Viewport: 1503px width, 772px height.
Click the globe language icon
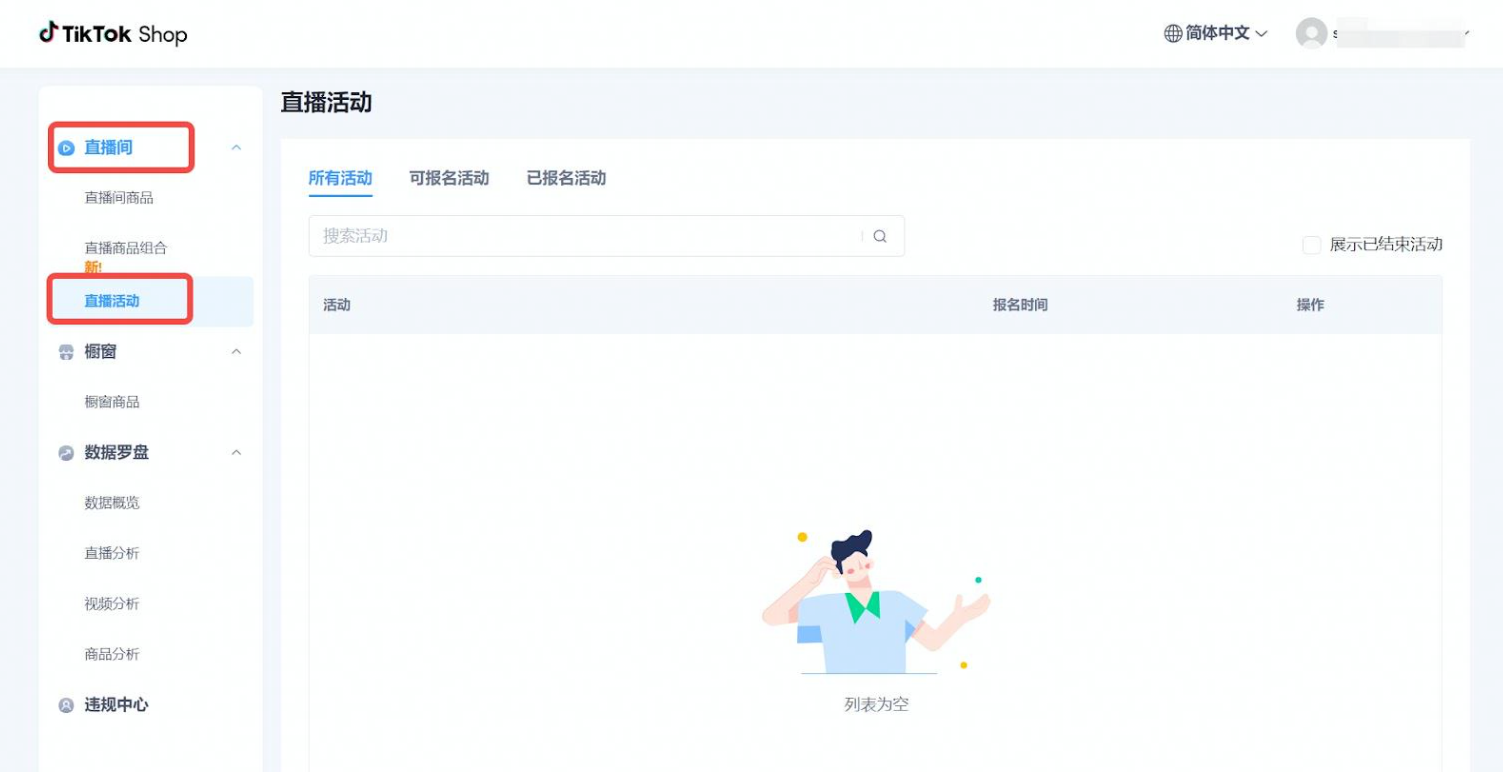1173,34
